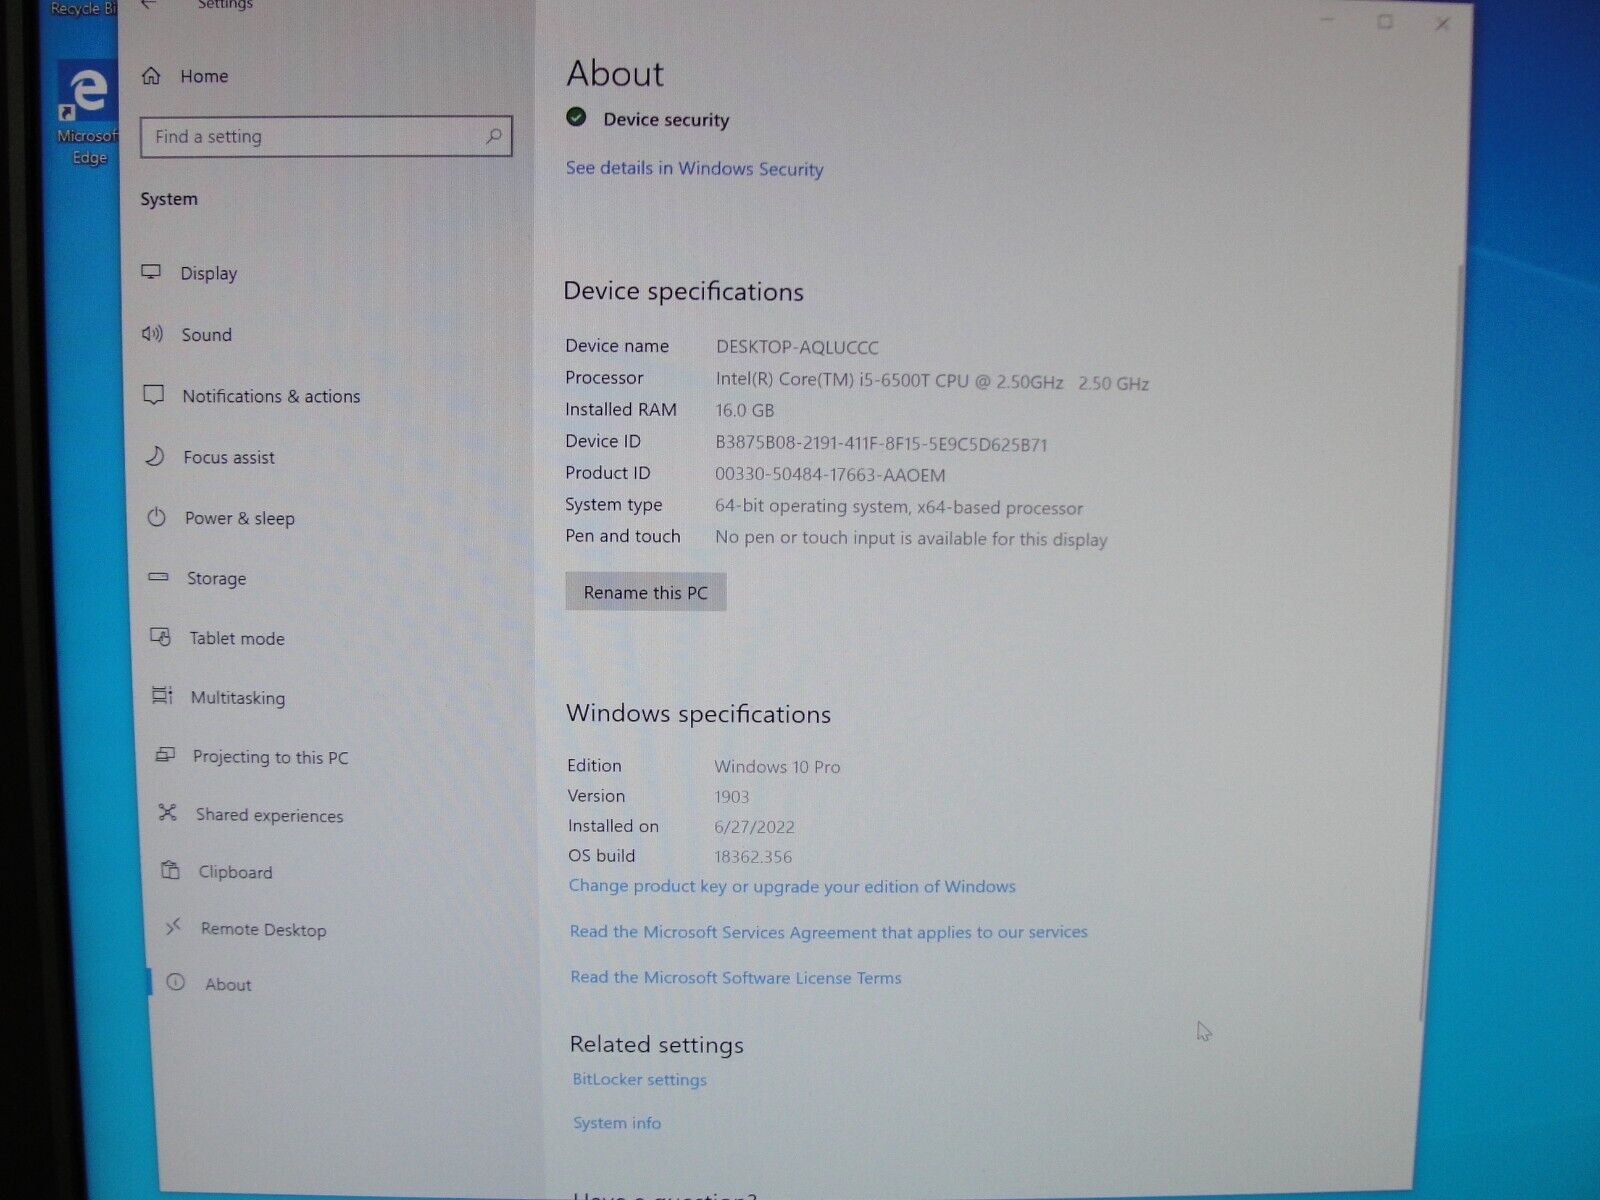Click the Notifications & actions icon
The height and width of the screenshot is (1200, 1600).
click(154, 395)
